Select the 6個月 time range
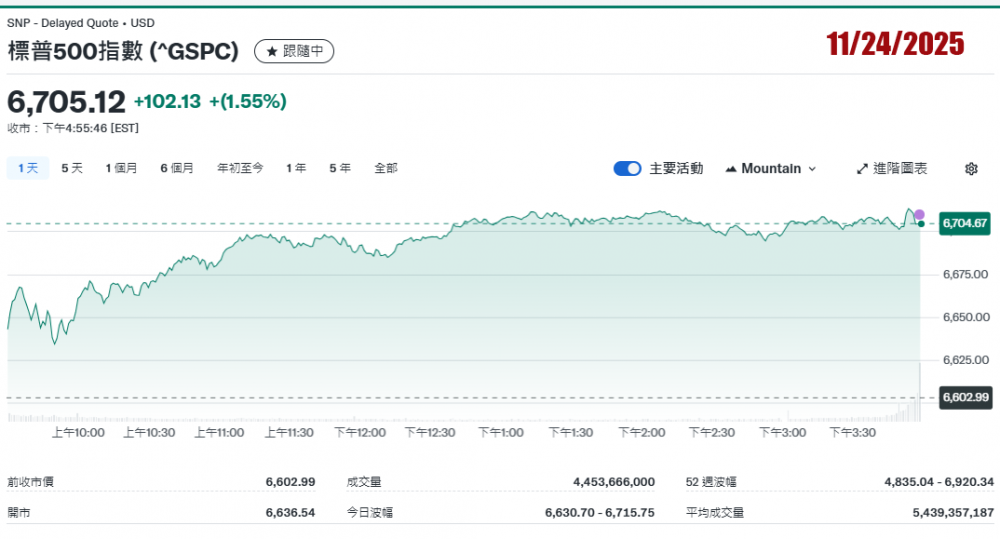The width and height of the screenshot is (1000, 539). click(177, 169)
